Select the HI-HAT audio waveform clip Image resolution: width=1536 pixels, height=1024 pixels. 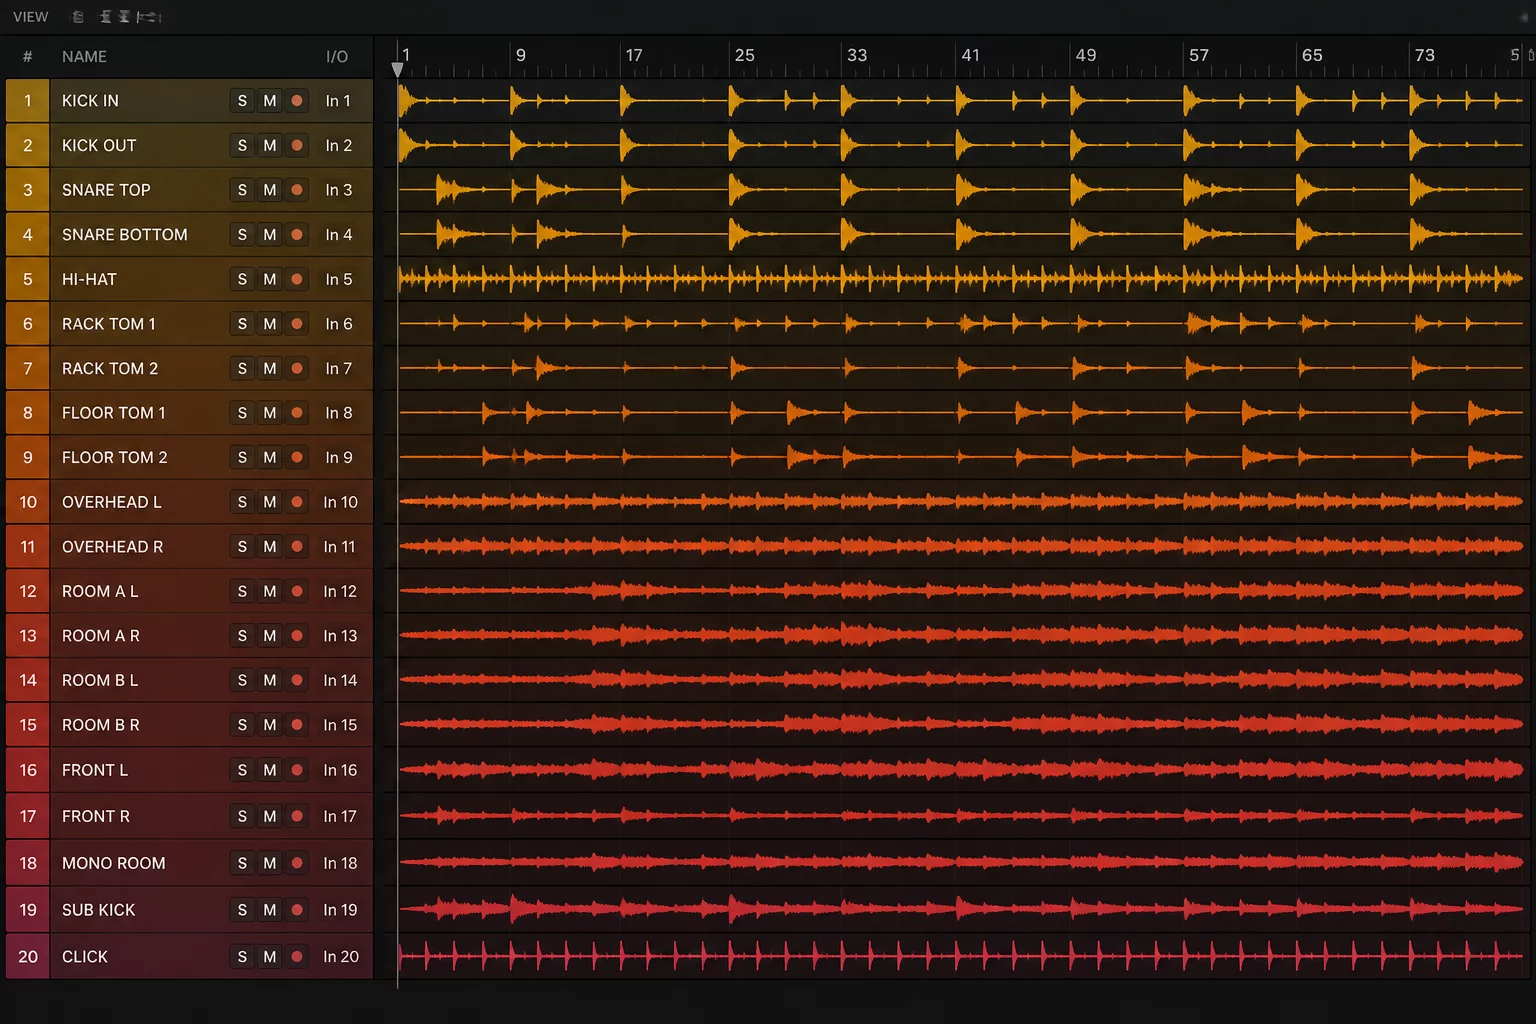tap(962, 279)
